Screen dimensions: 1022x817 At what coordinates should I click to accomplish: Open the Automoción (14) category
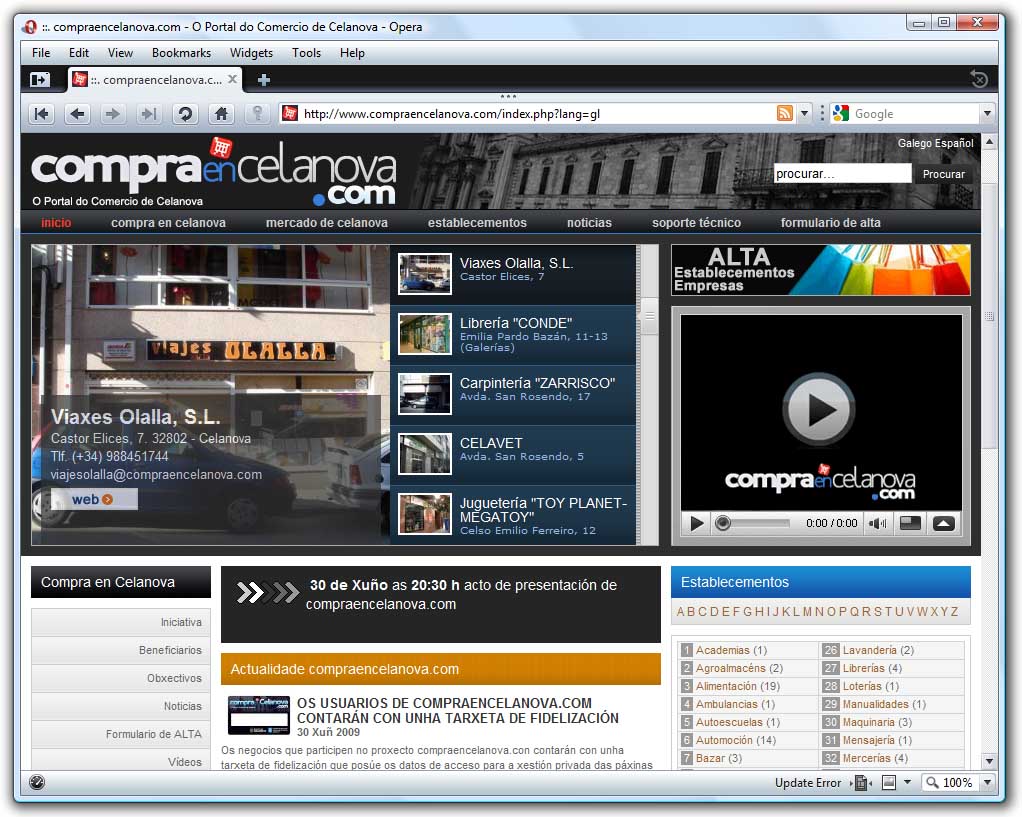pyautogui.click(x=736, y=740)
